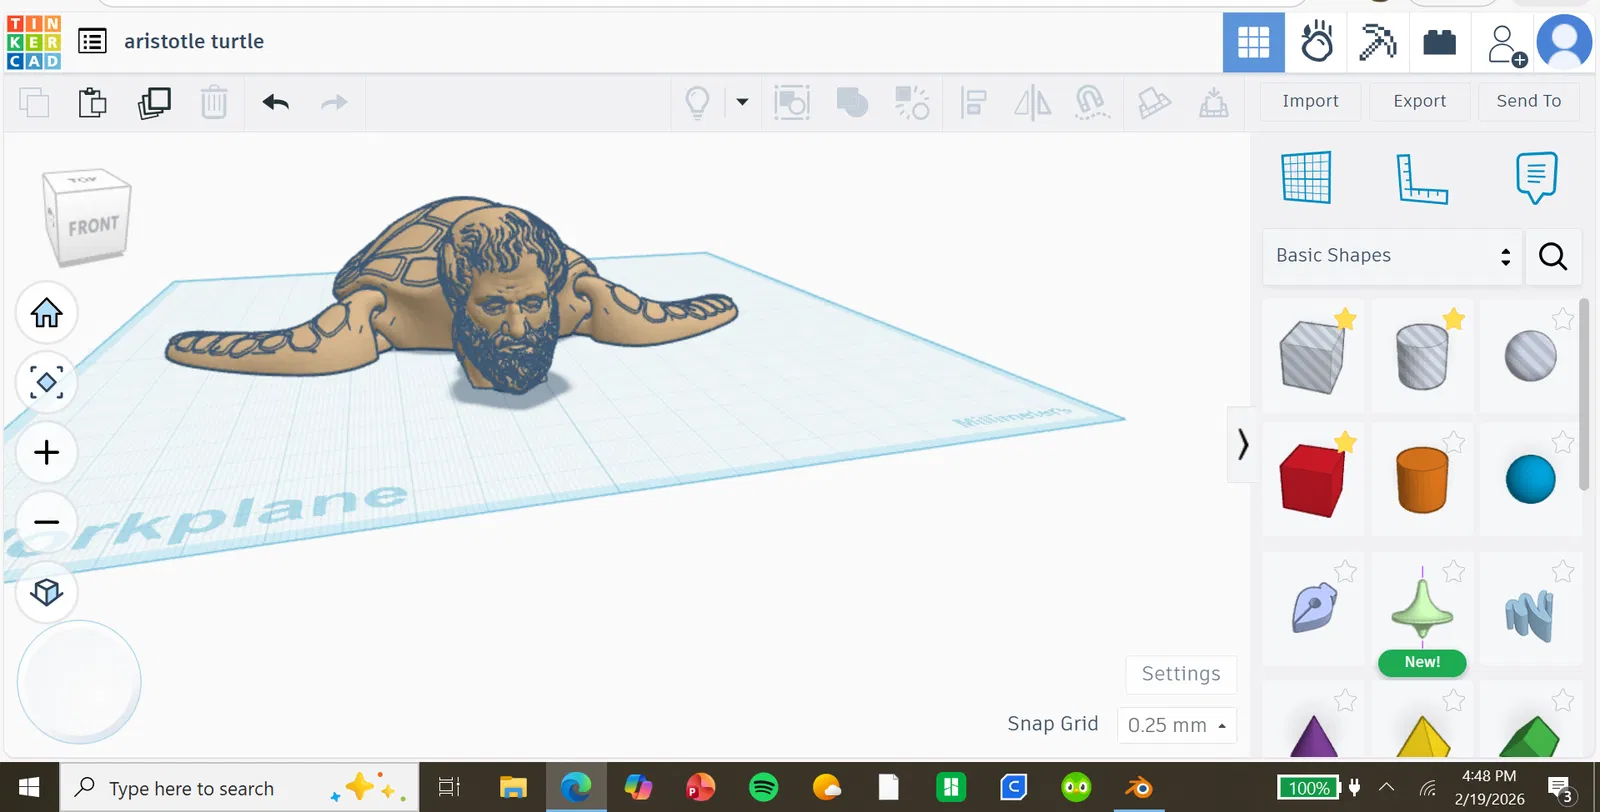
Task: Click the Cruise magnet icon
Action: point(1092,102)
